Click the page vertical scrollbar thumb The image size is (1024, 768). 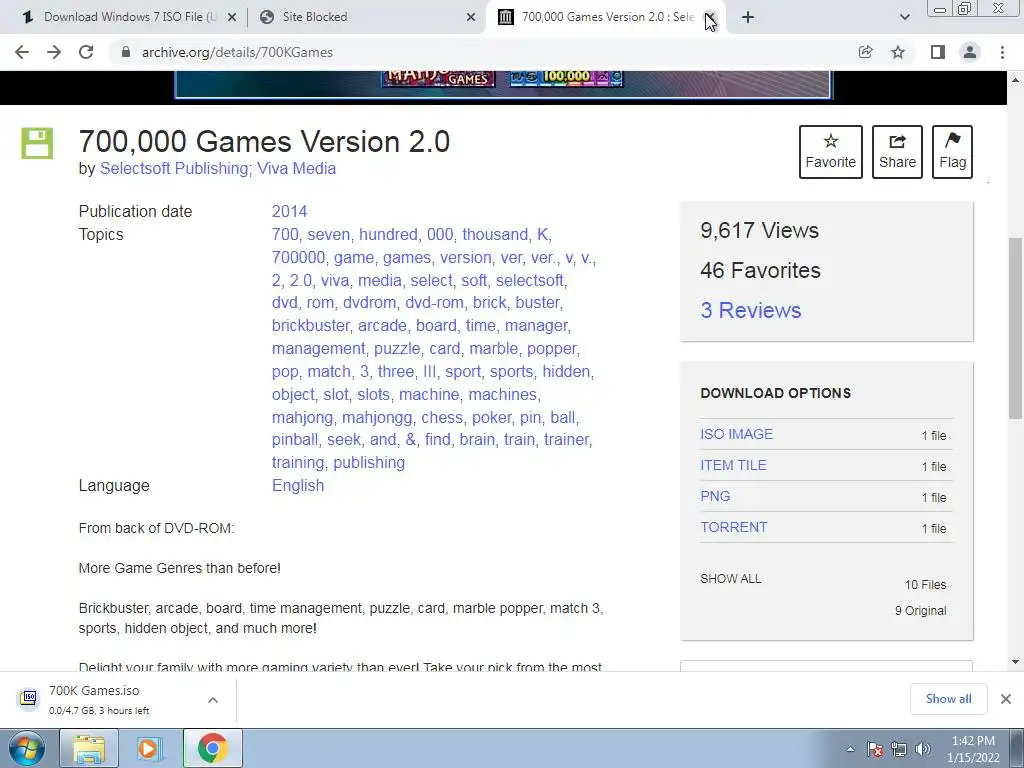[1015, 328]
